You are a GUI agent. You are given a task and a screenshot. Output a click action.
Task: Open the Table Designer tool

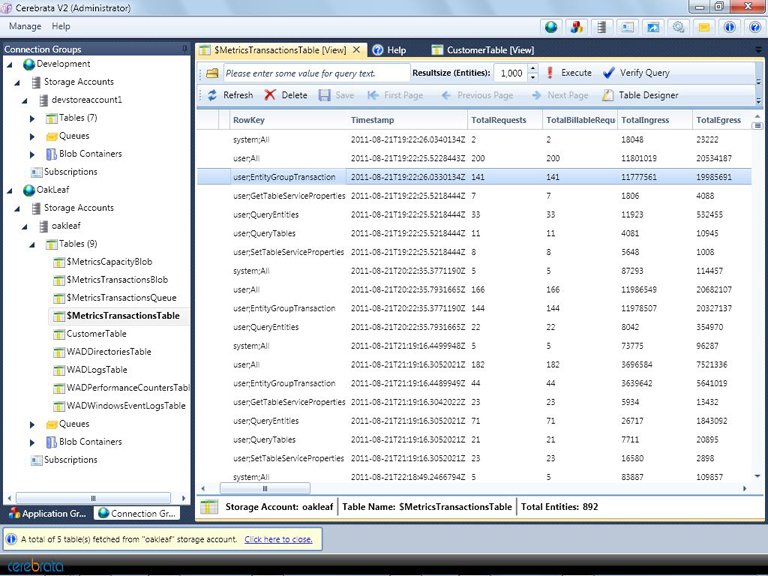click(640, 95)
